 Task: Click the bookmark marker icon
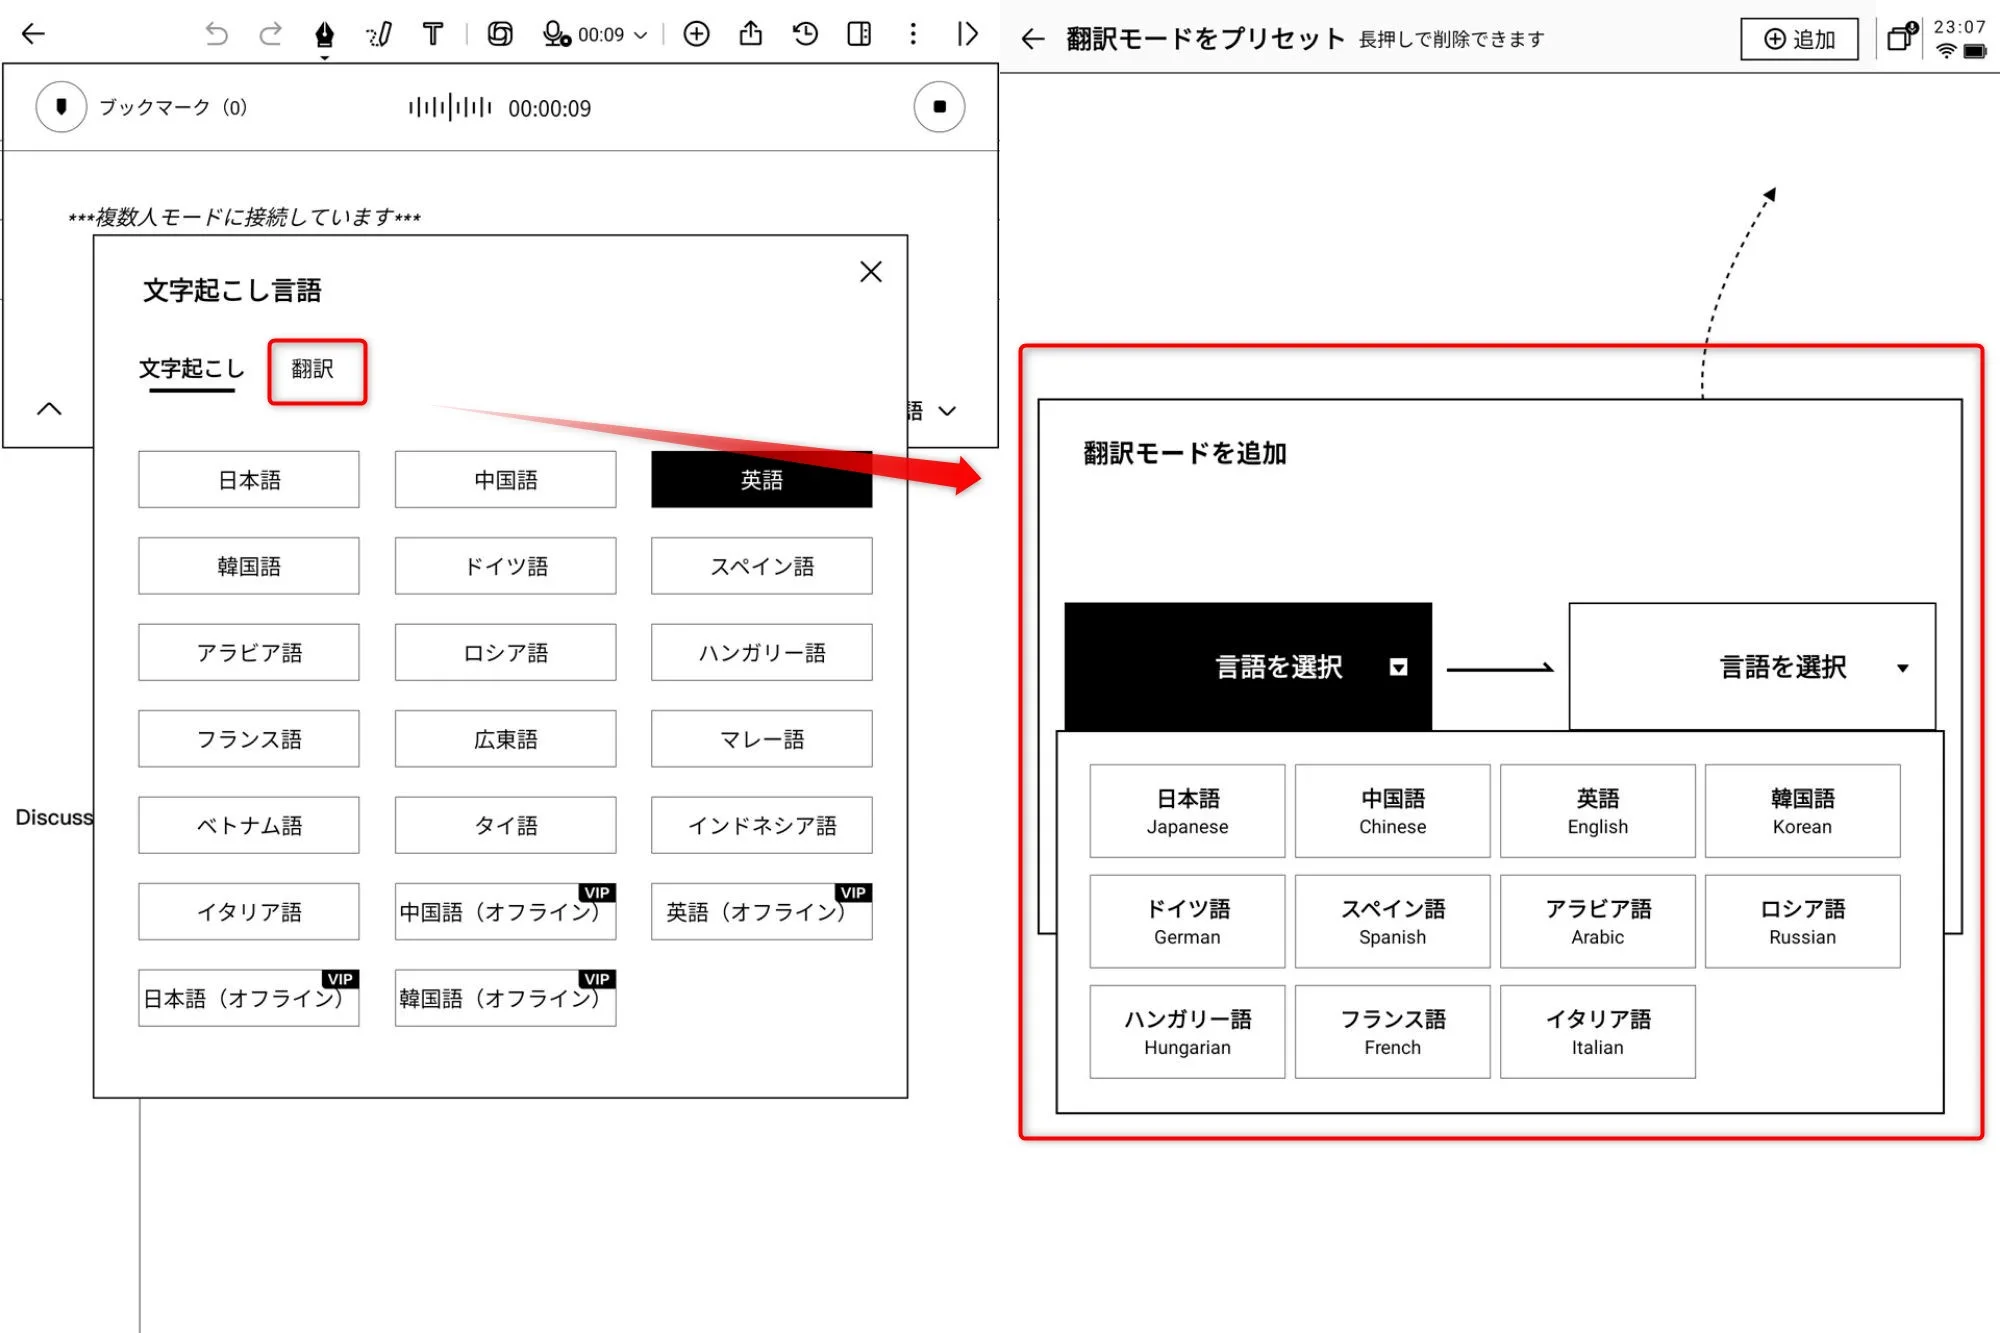(x=62, y=107)
